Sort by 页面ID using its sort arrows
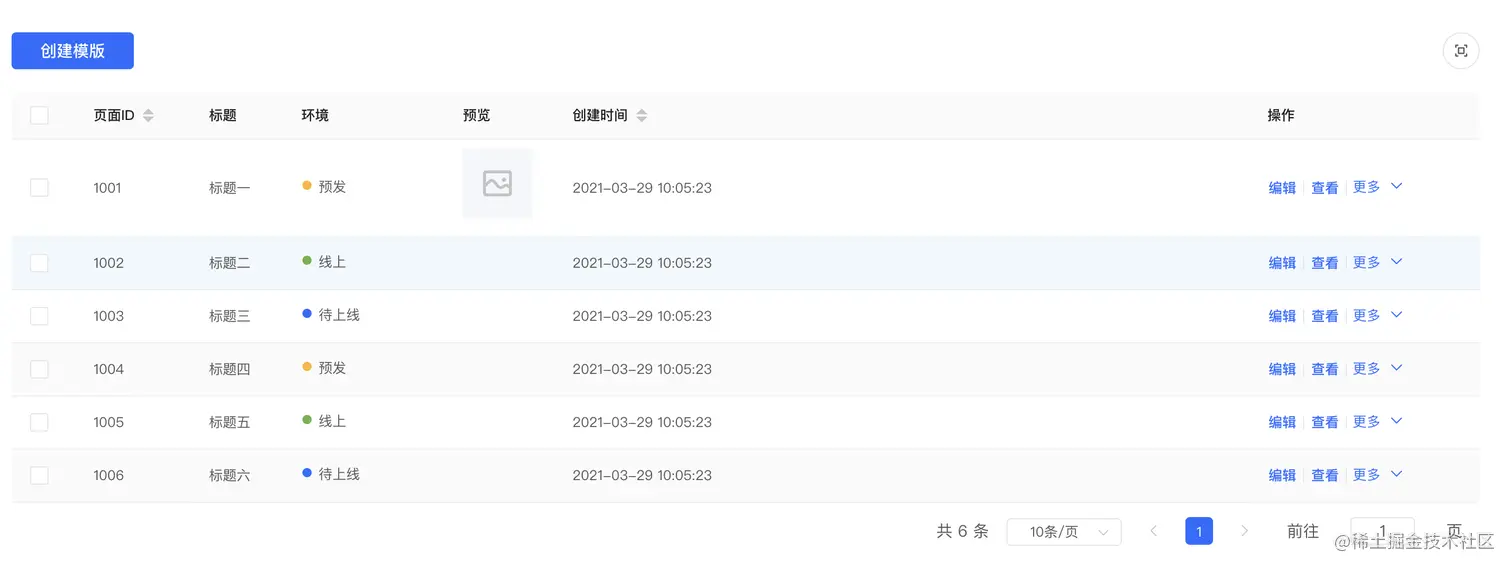This screenshot has width=1512, height=569. 148,116
